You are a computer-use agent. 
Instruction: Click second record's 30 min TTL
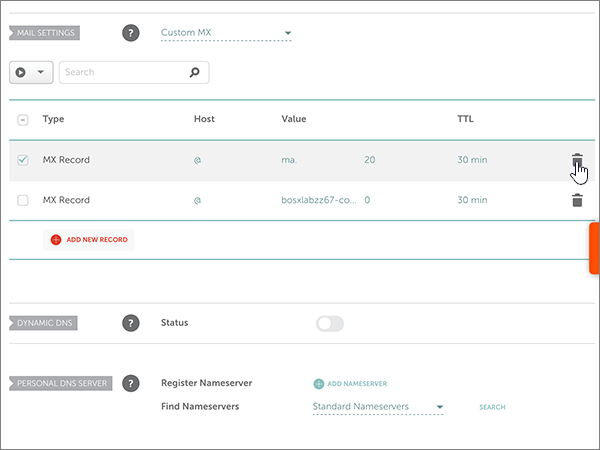[x=472, y=200]
